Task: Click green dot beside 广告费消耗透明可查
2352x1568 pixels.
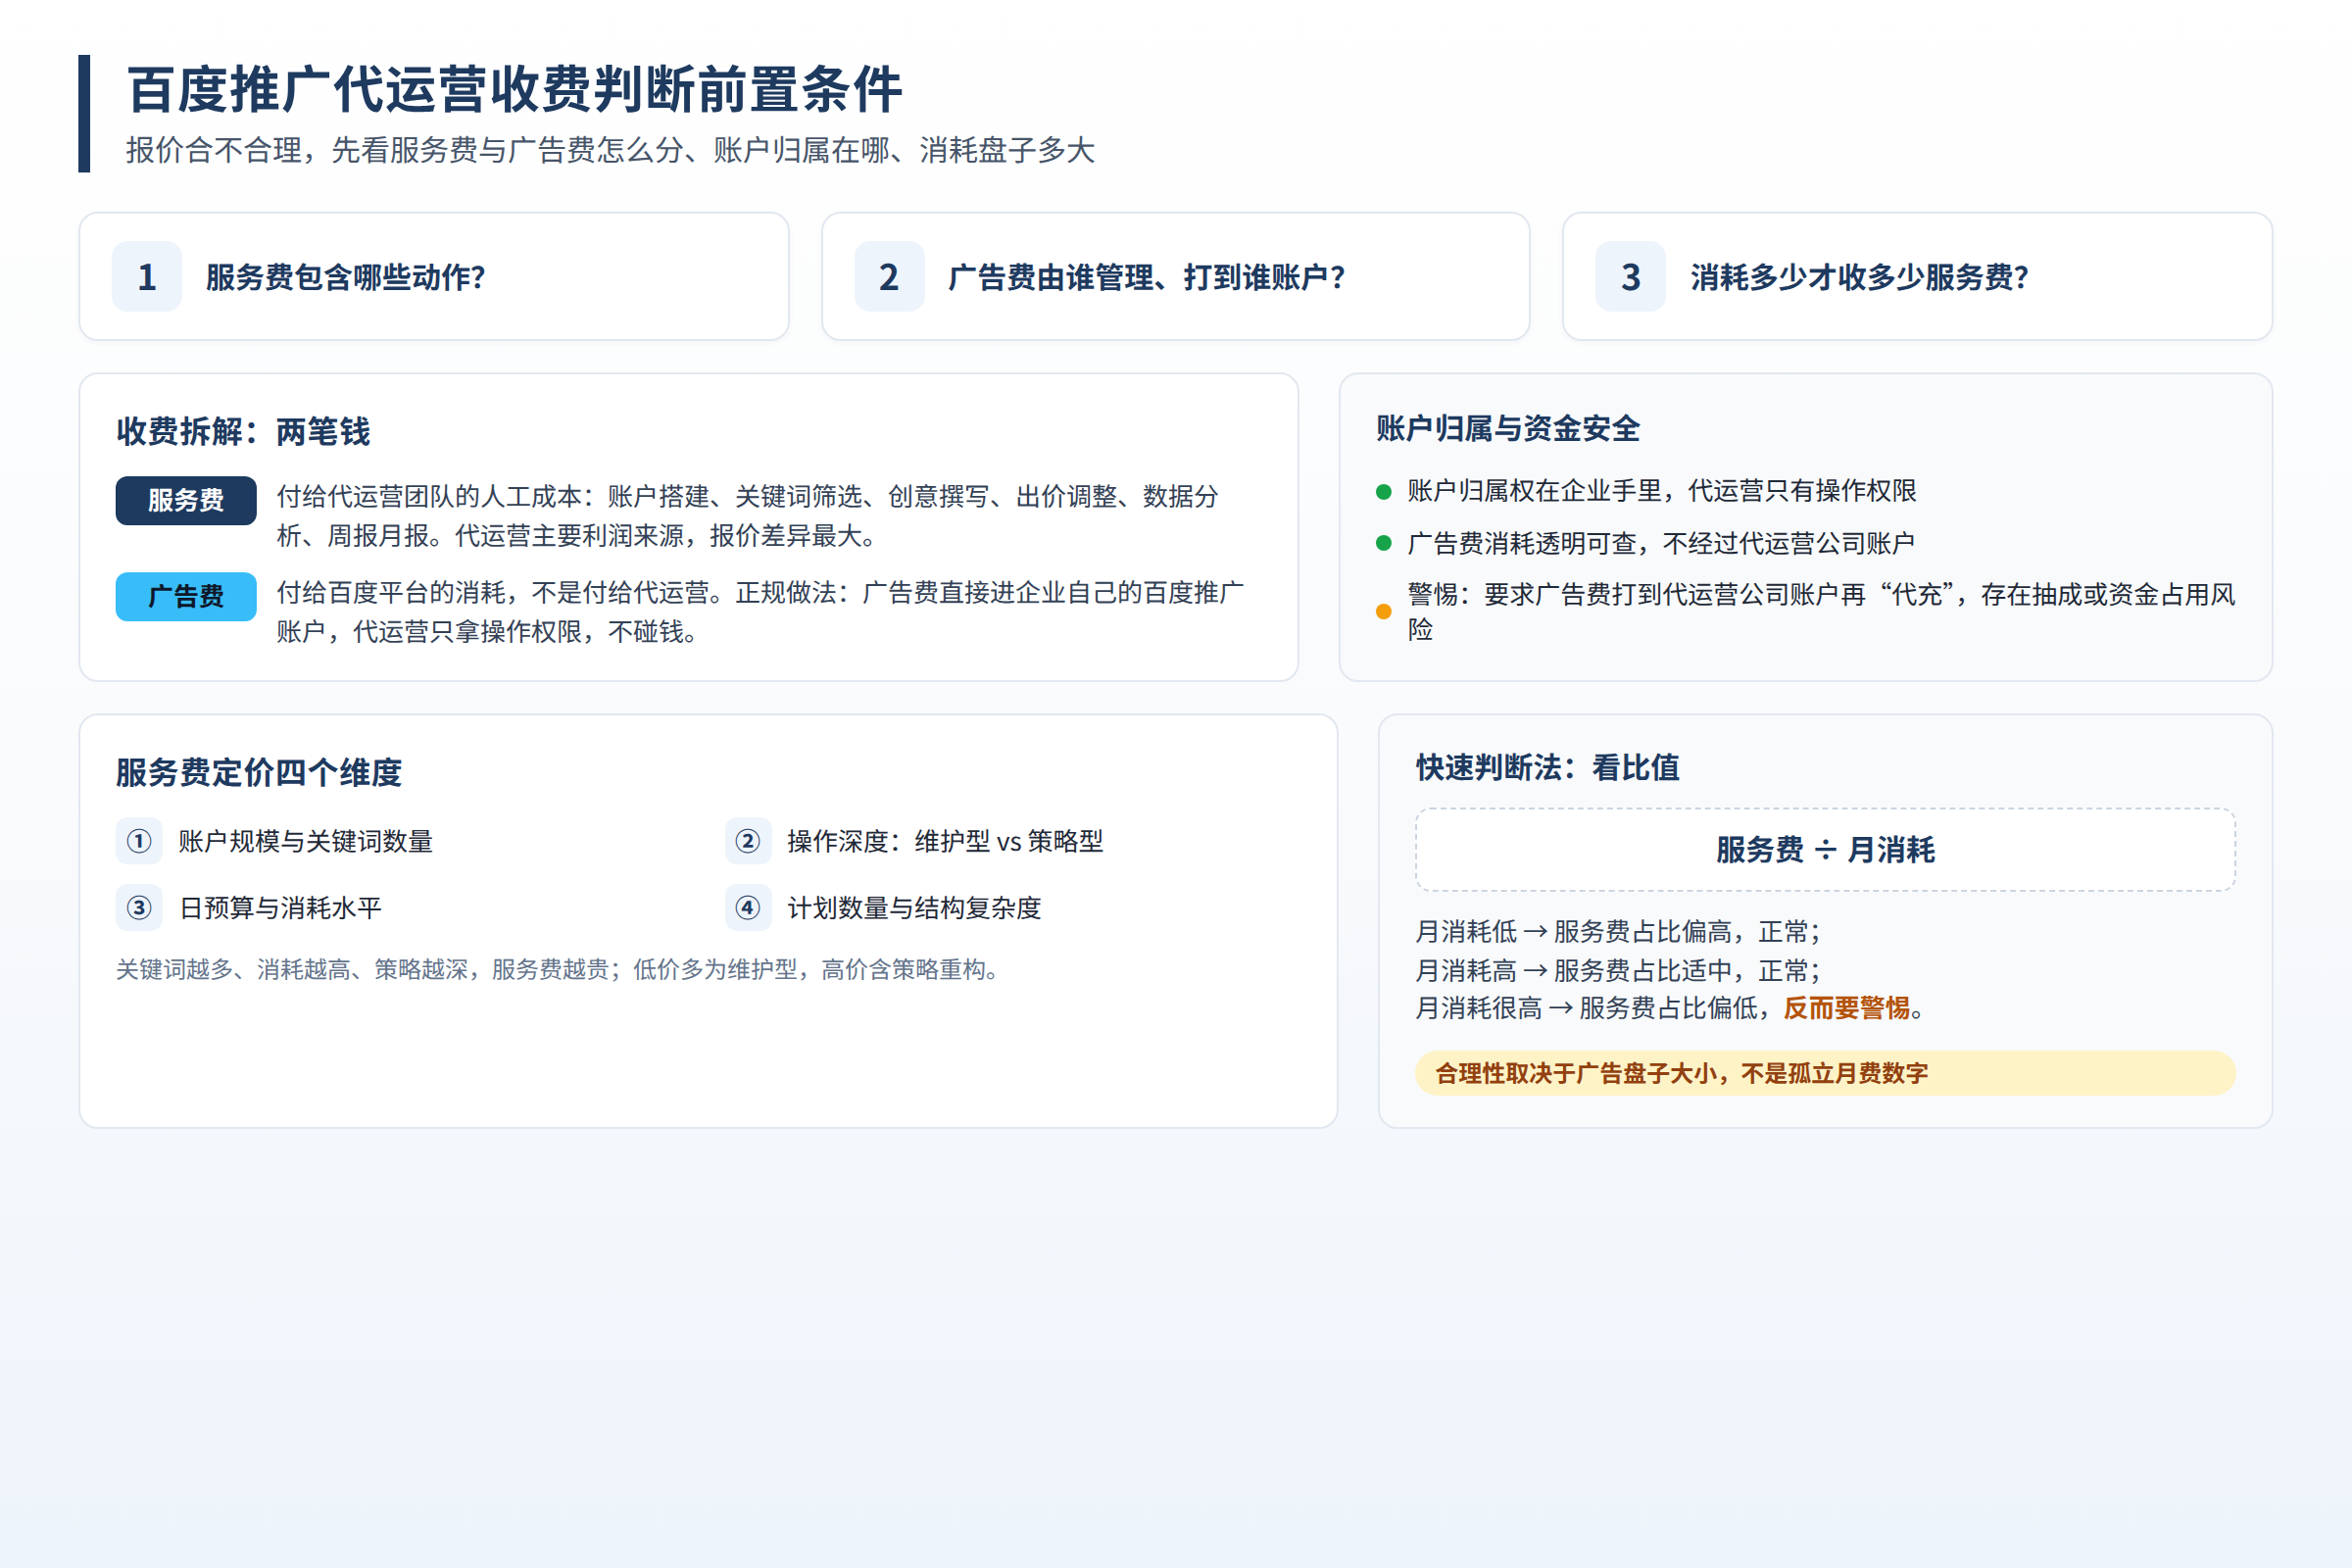Action: tap(1384, 543)
